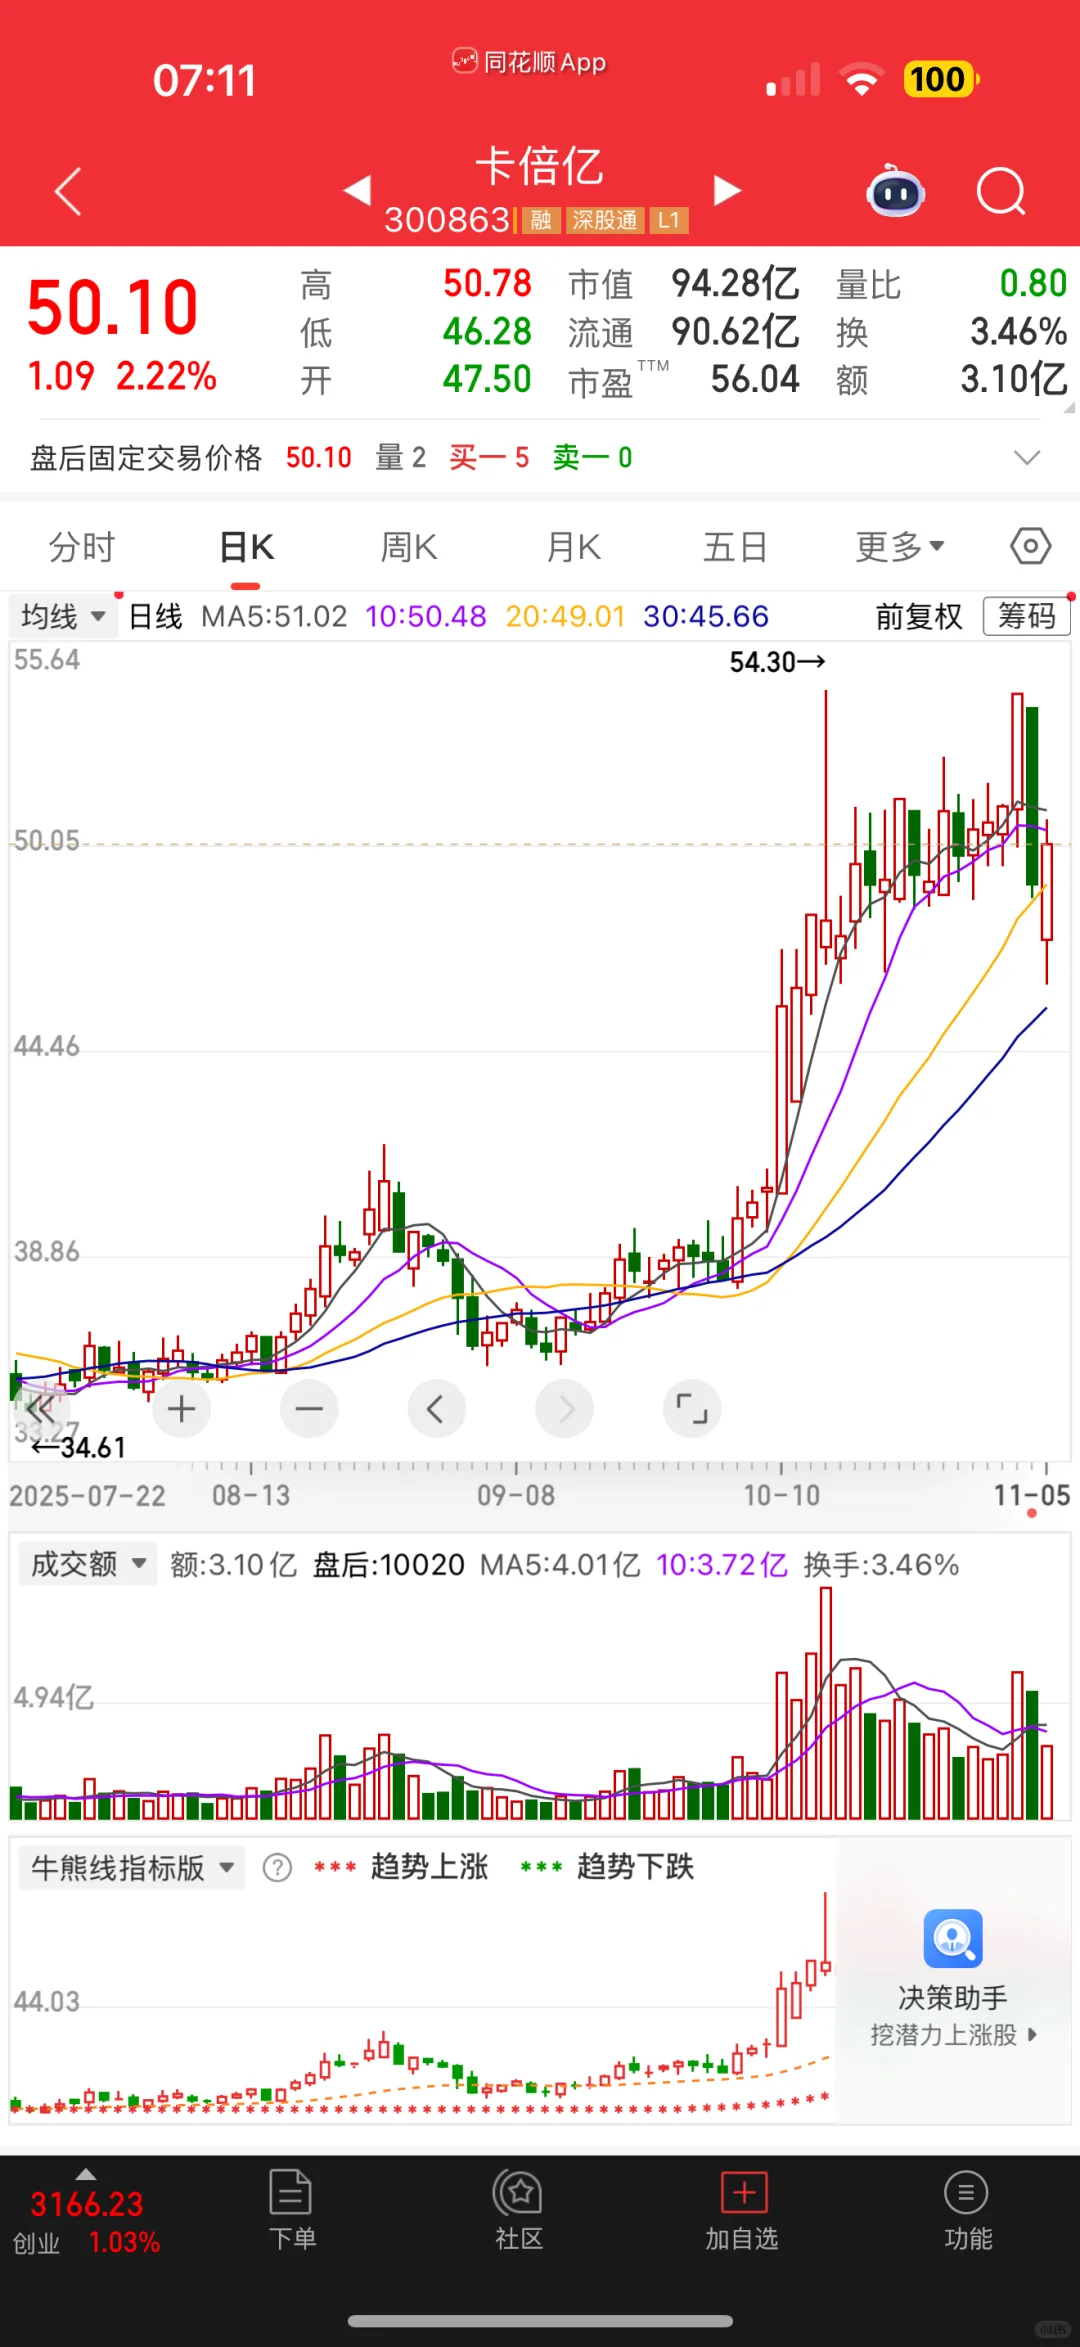Add stock via 加自选
Image resolution: width=1080 pixels, height=2347 pixels.
click(742, 2210)
